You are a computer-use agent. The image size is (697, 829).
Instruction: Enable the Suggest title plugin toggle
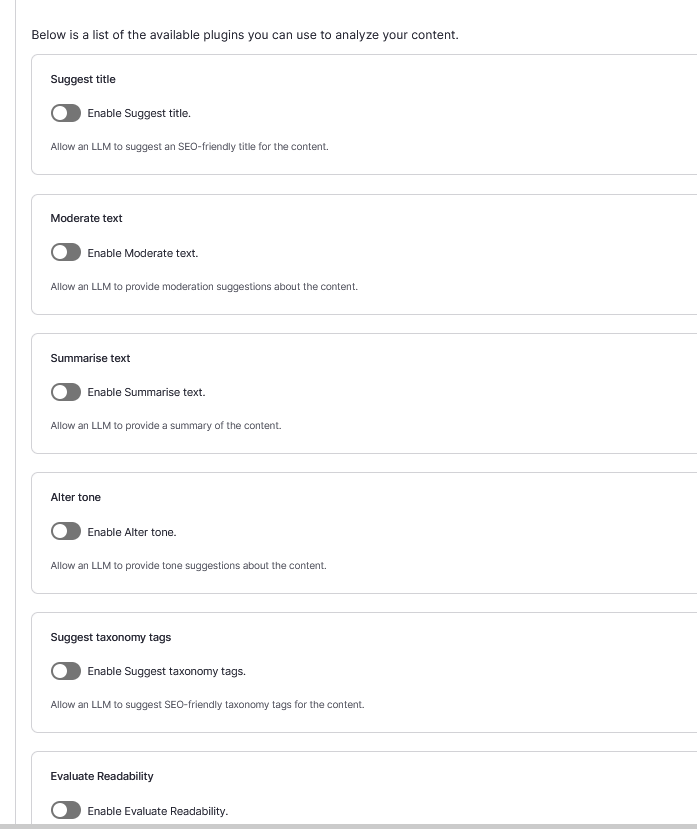tap(66, 113)
